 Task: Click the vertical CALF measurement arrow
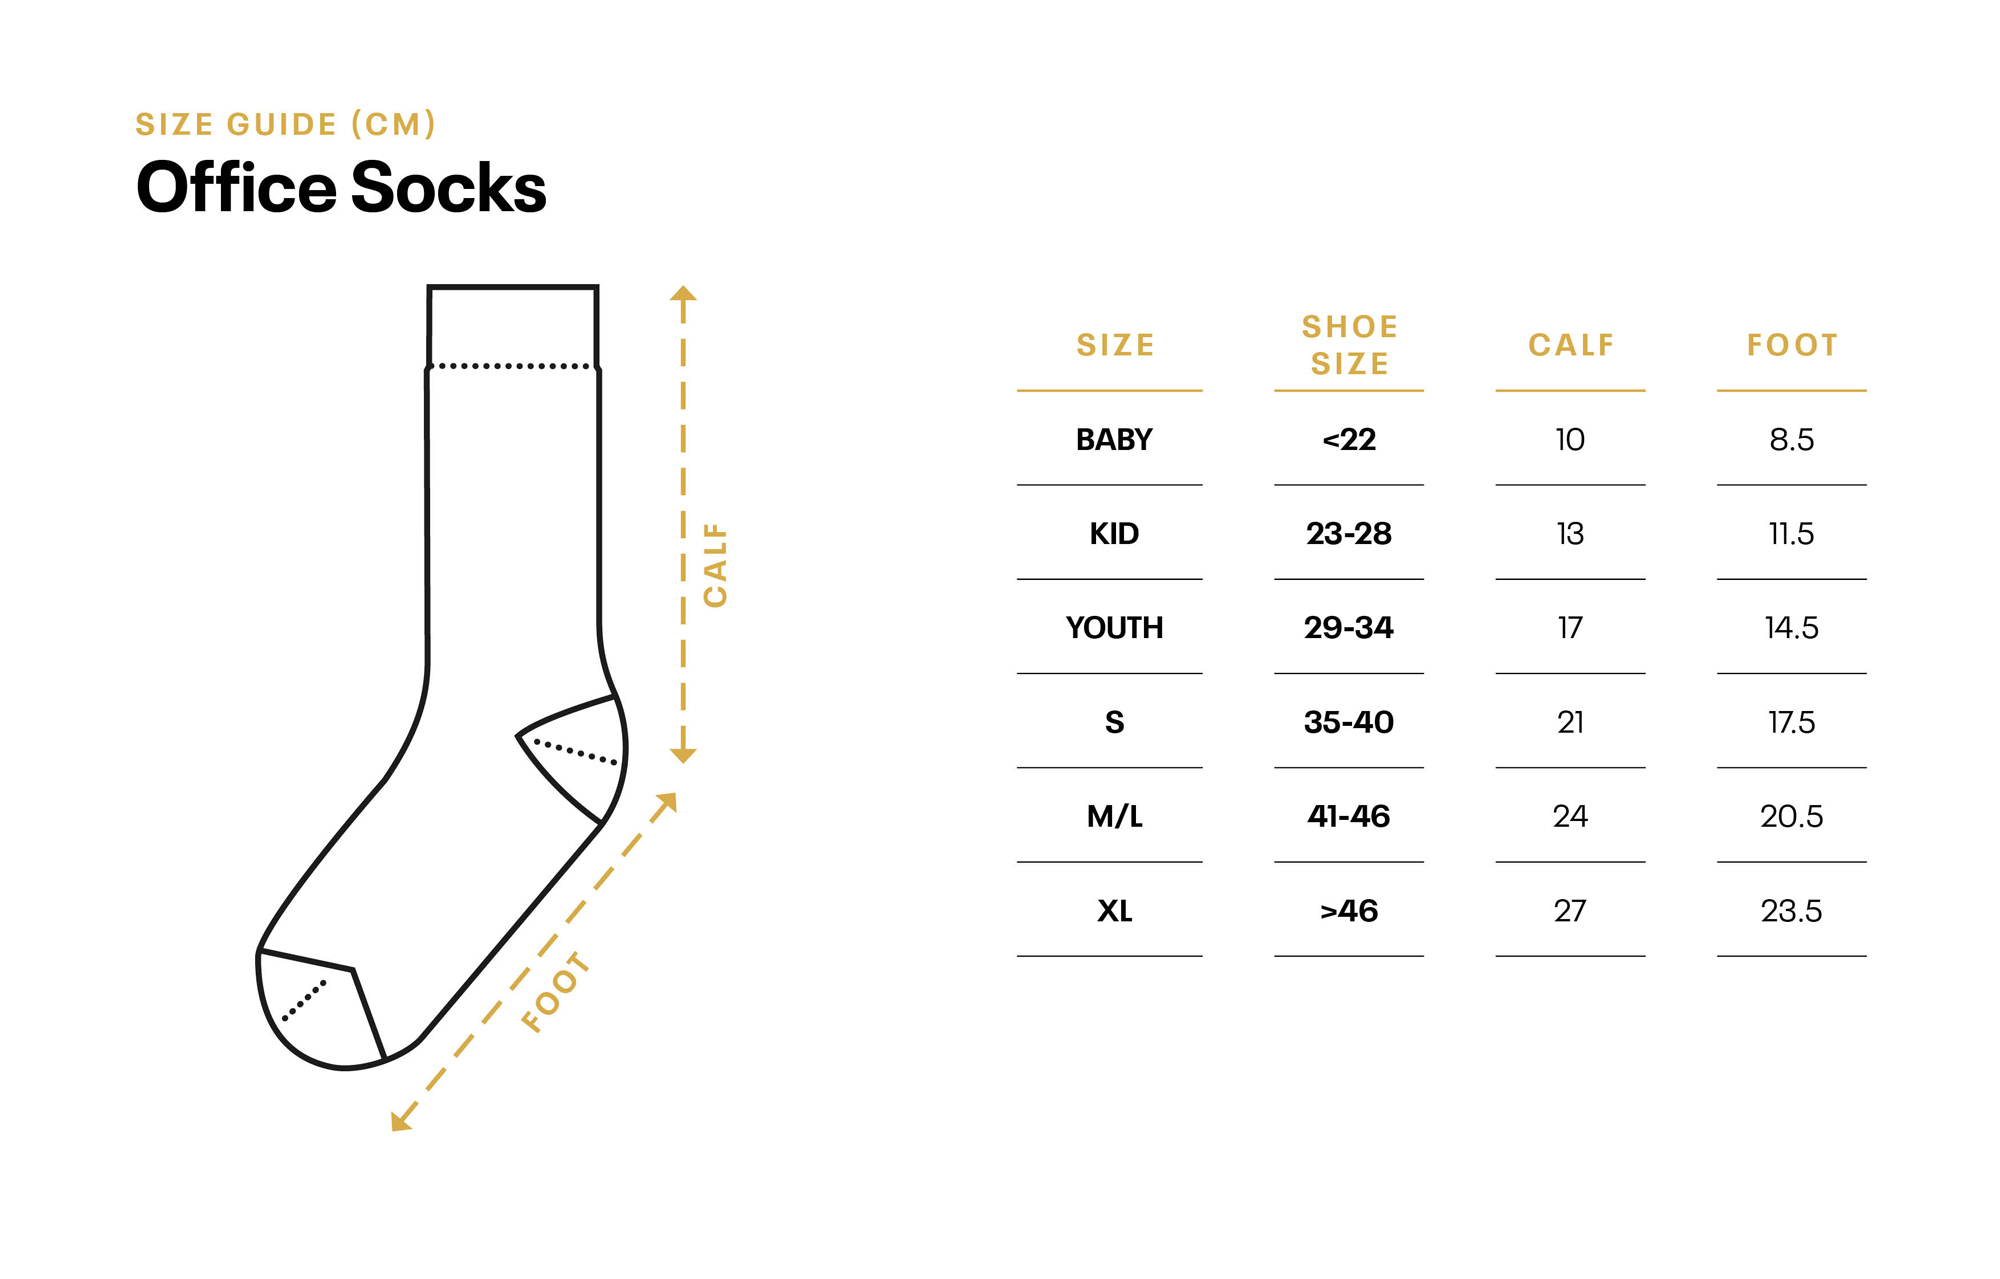(x=683, y=524)
